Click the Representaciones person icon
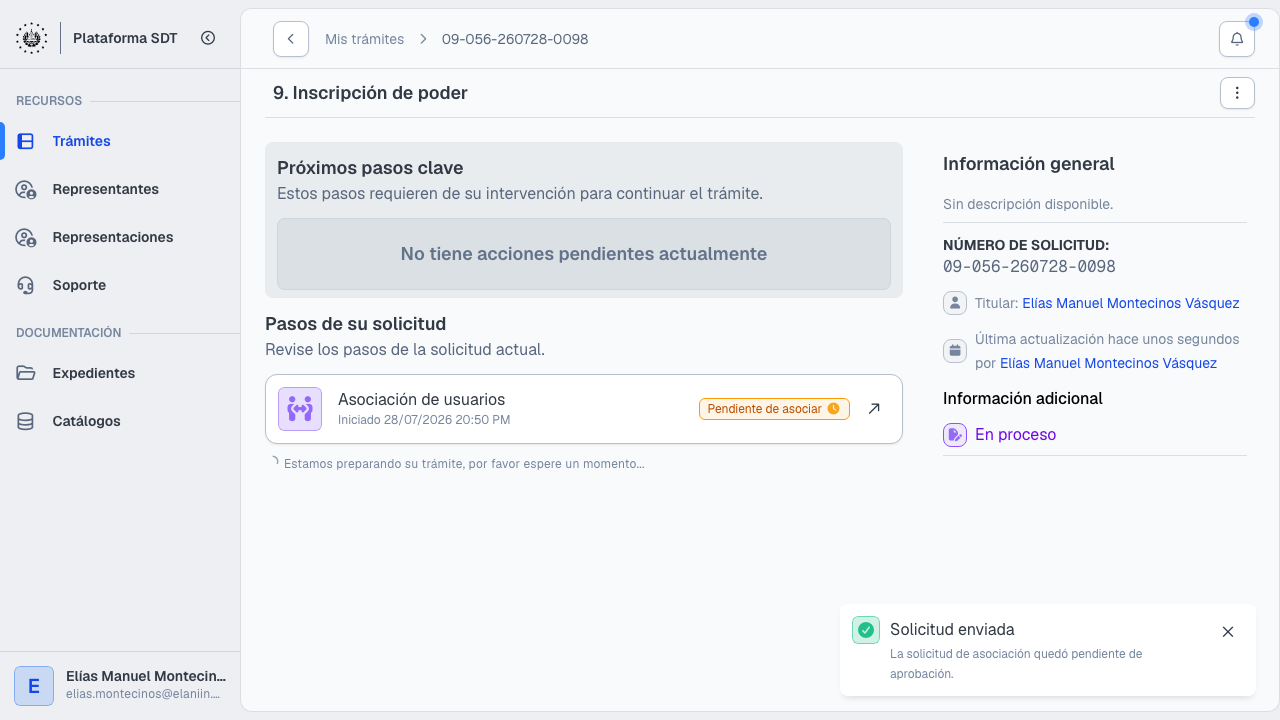The height and width of the screenshot is (720, 1280). tap(26, 237)
